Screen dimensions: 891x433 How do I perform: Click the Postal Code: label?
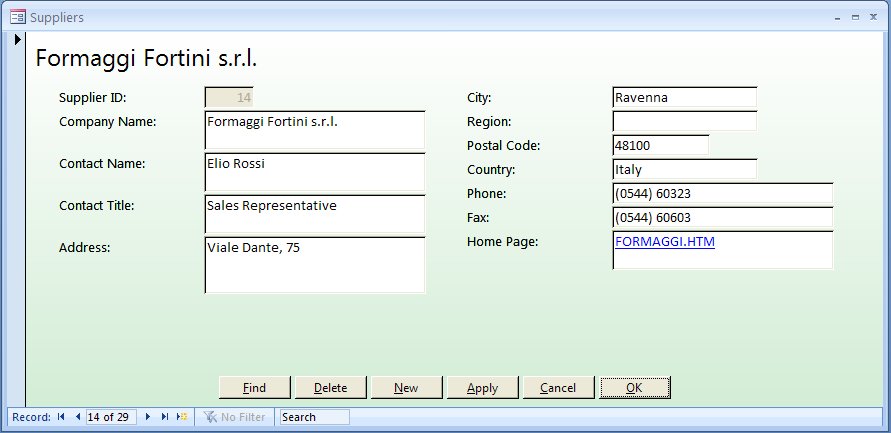click(503, 145)
